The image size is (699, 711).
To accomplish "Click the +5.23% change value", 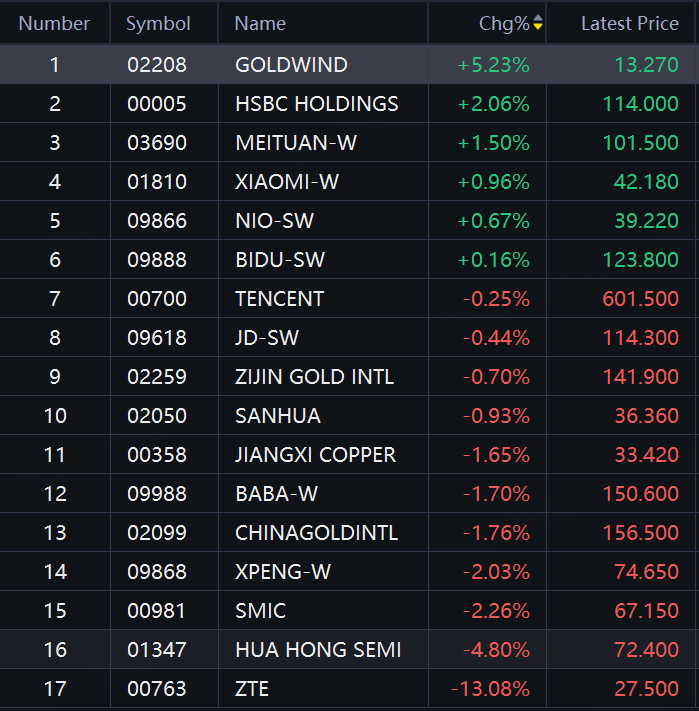I will point(494,65).
